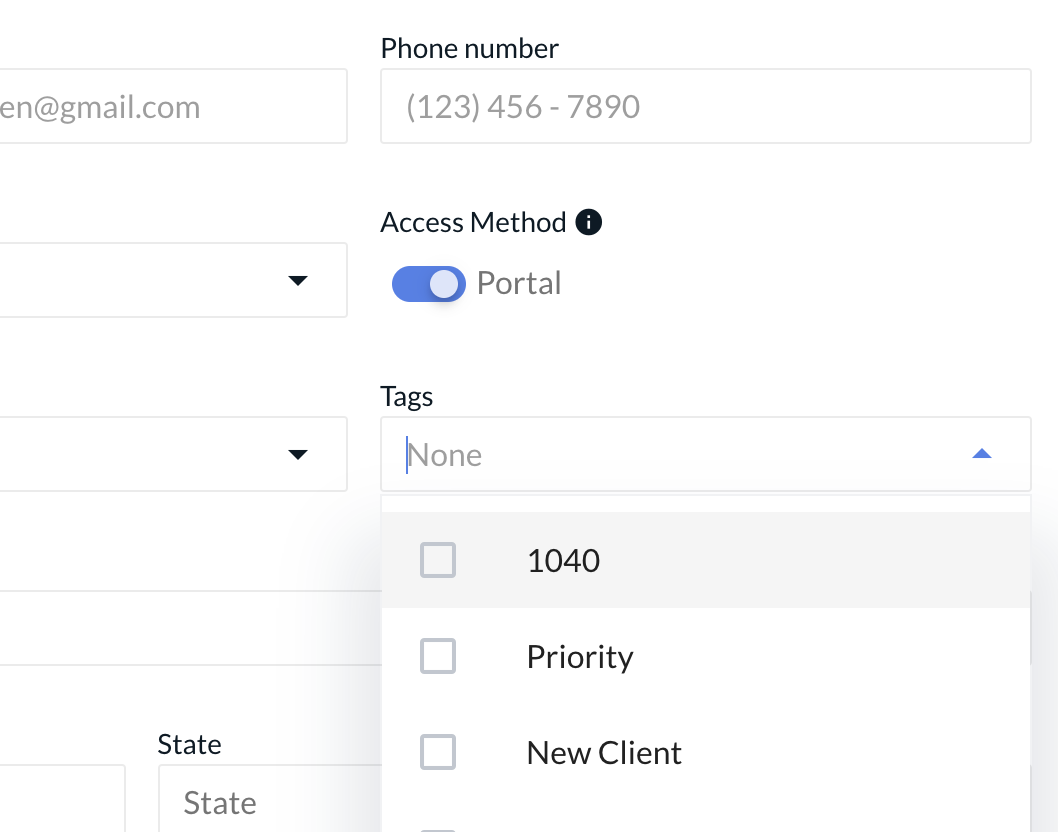Image resolution: width=1058 pixels, height=832 pixels.
Task: Check the 1040 tag checkbox
Action: pyautogui.click(x=438, y=560)
